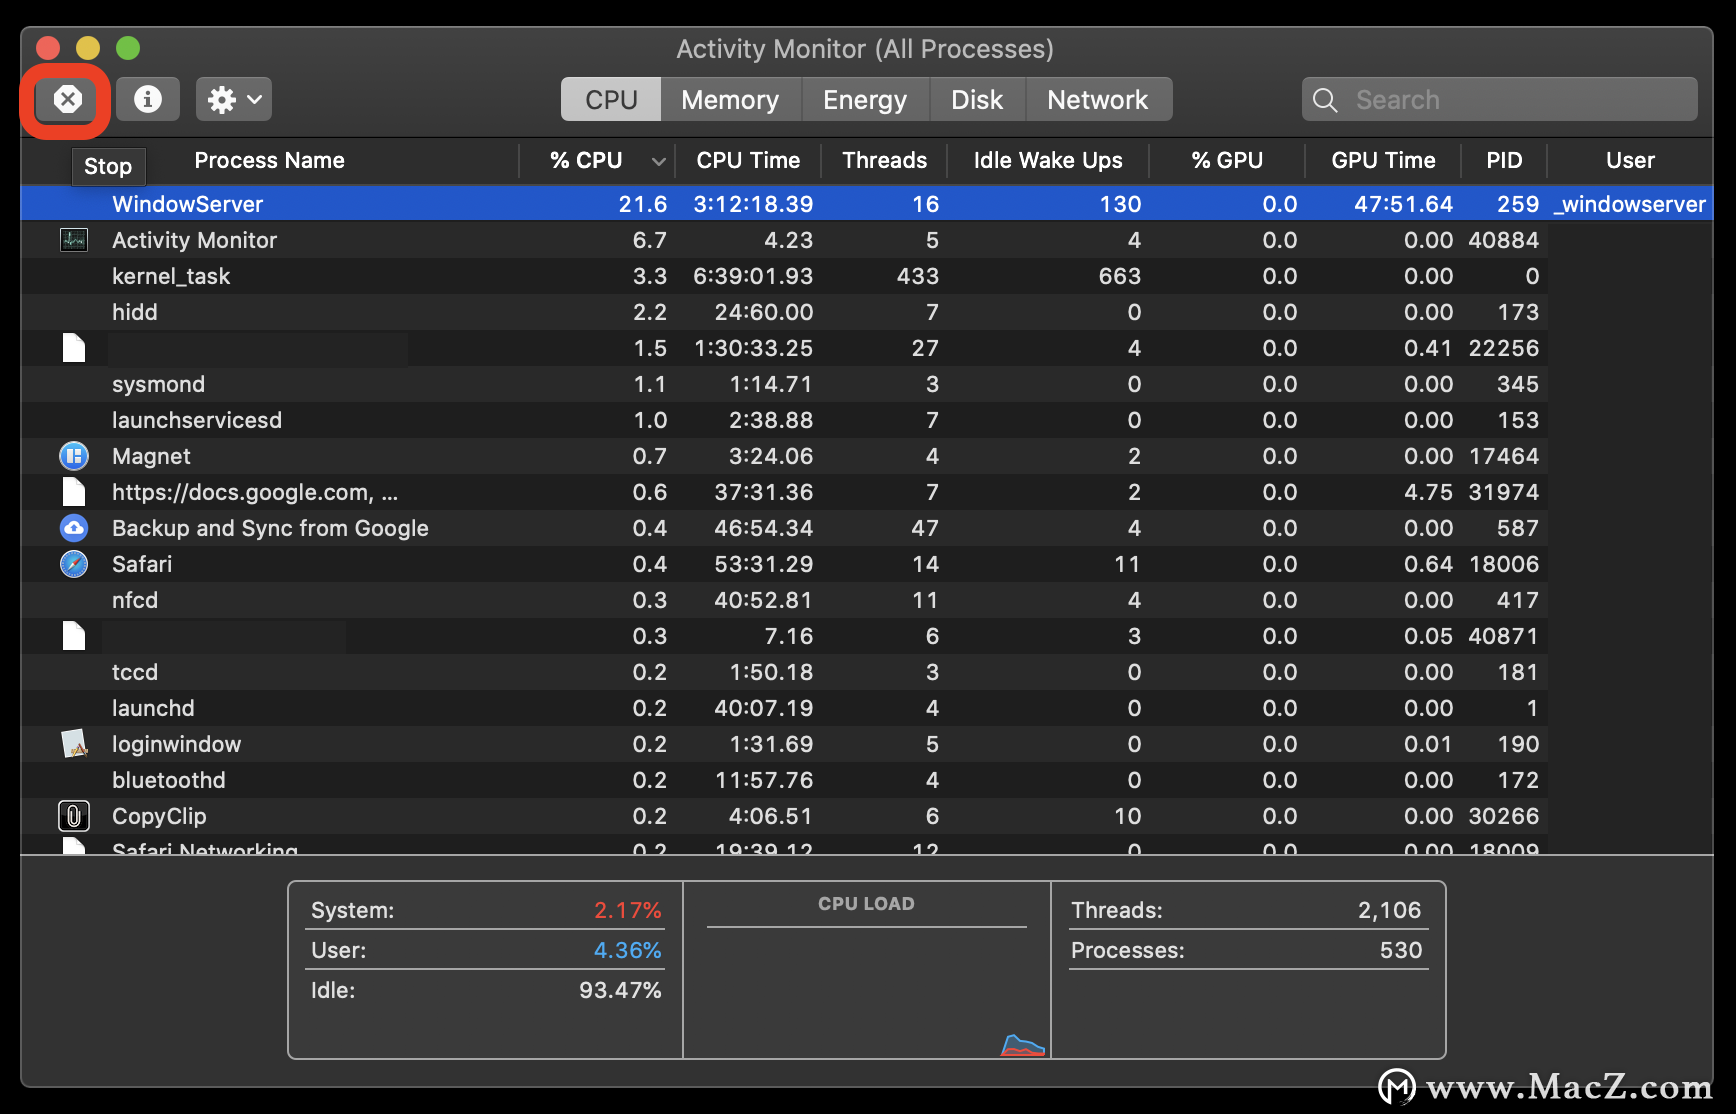This screenshot has height=1114, width=1736.
Task: Sort by Process Name column
Action: click(x=270, y=160)
